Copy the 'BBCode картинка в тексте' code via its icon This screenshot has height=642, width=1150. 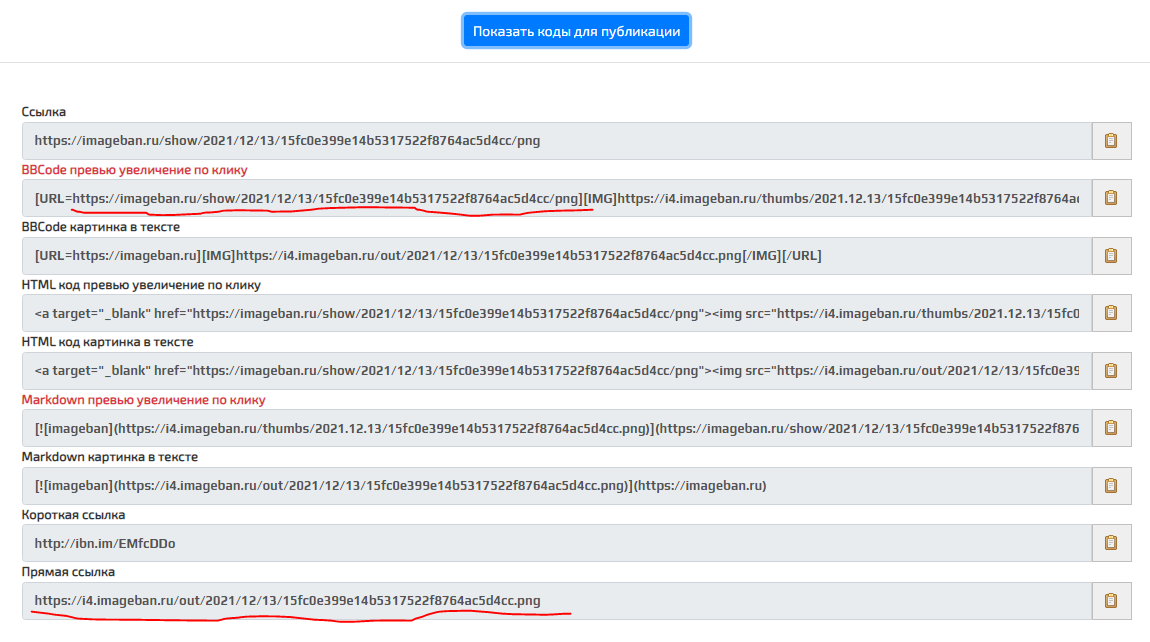[x=1110, y=256]
